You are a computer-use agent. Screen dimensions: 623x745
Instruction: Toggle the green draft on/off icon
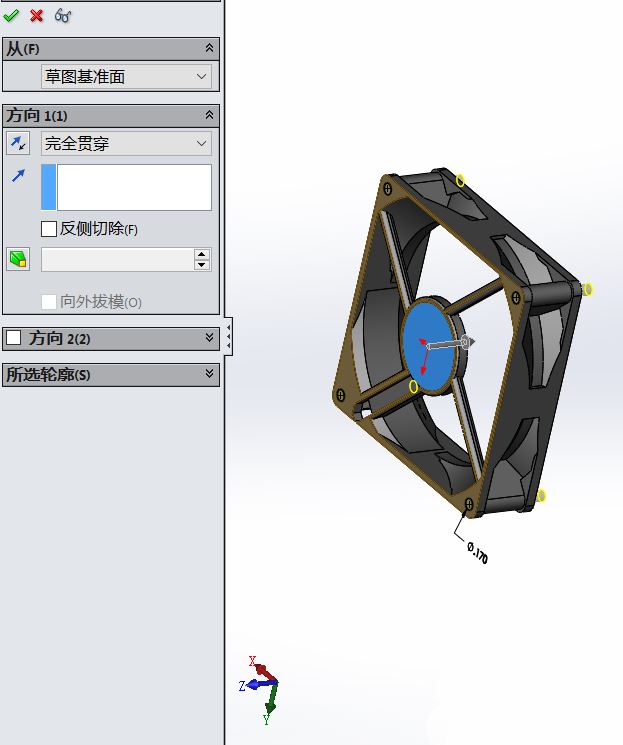click(18, 259)
